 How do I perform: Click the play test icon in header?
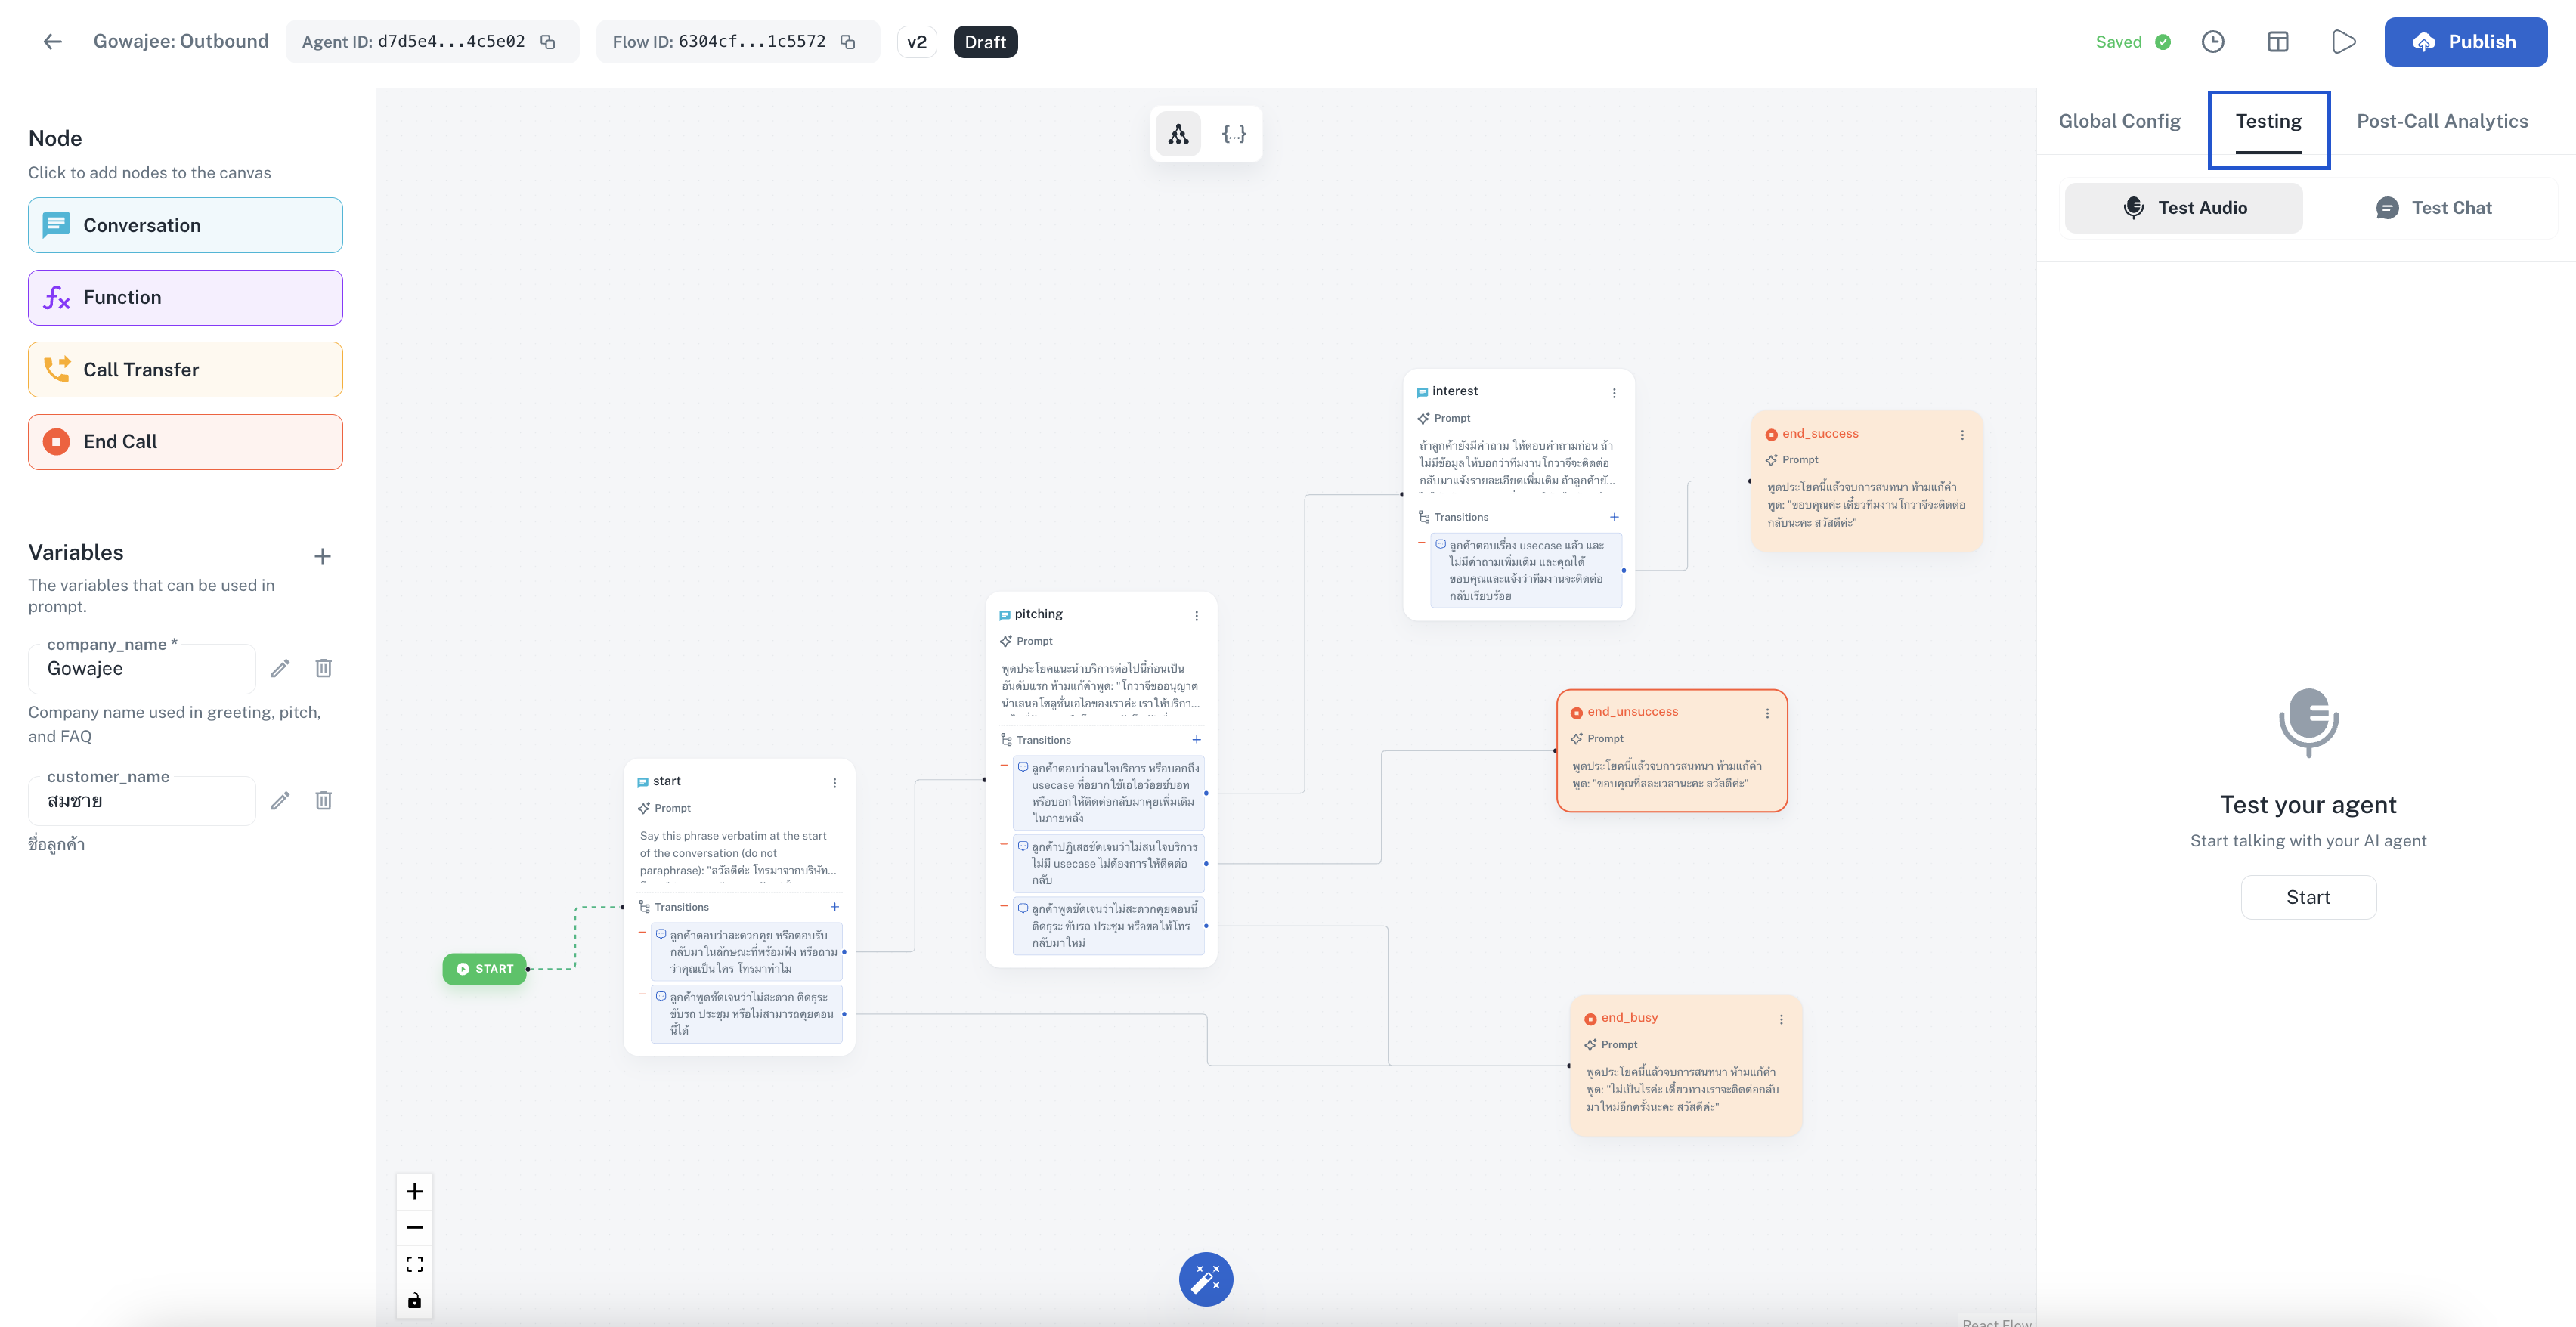2343,42
